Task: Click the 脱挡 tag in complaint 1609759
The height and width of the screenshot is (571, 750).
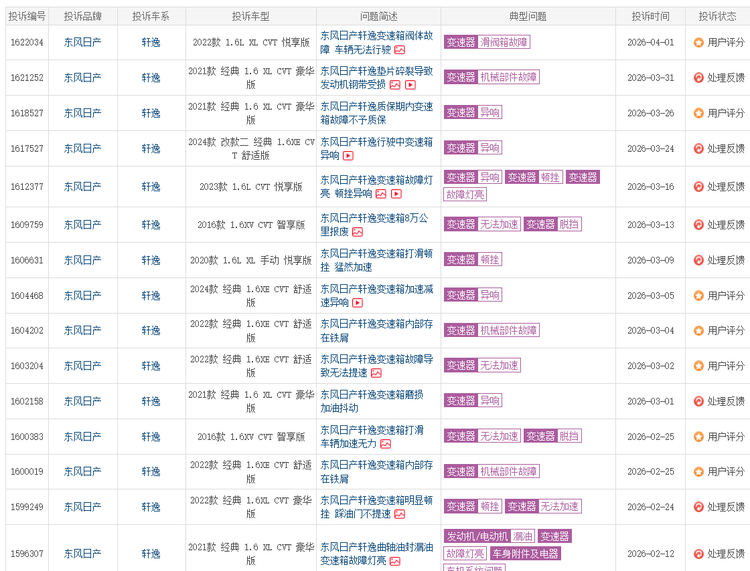Action: (568, 225)
